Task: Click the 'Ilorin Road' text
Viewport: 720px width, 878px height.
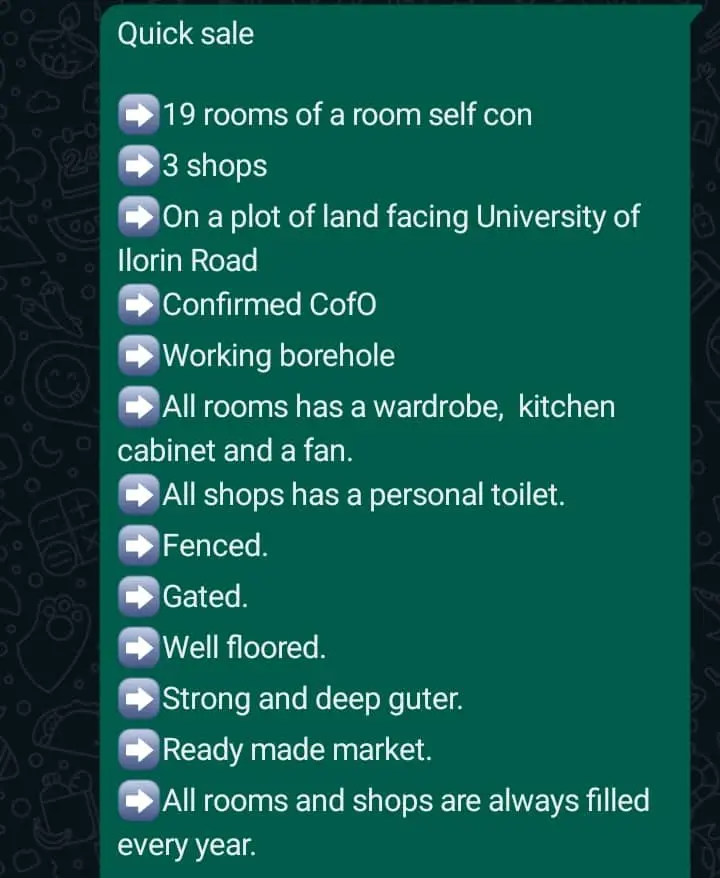Action: [187, 261]
